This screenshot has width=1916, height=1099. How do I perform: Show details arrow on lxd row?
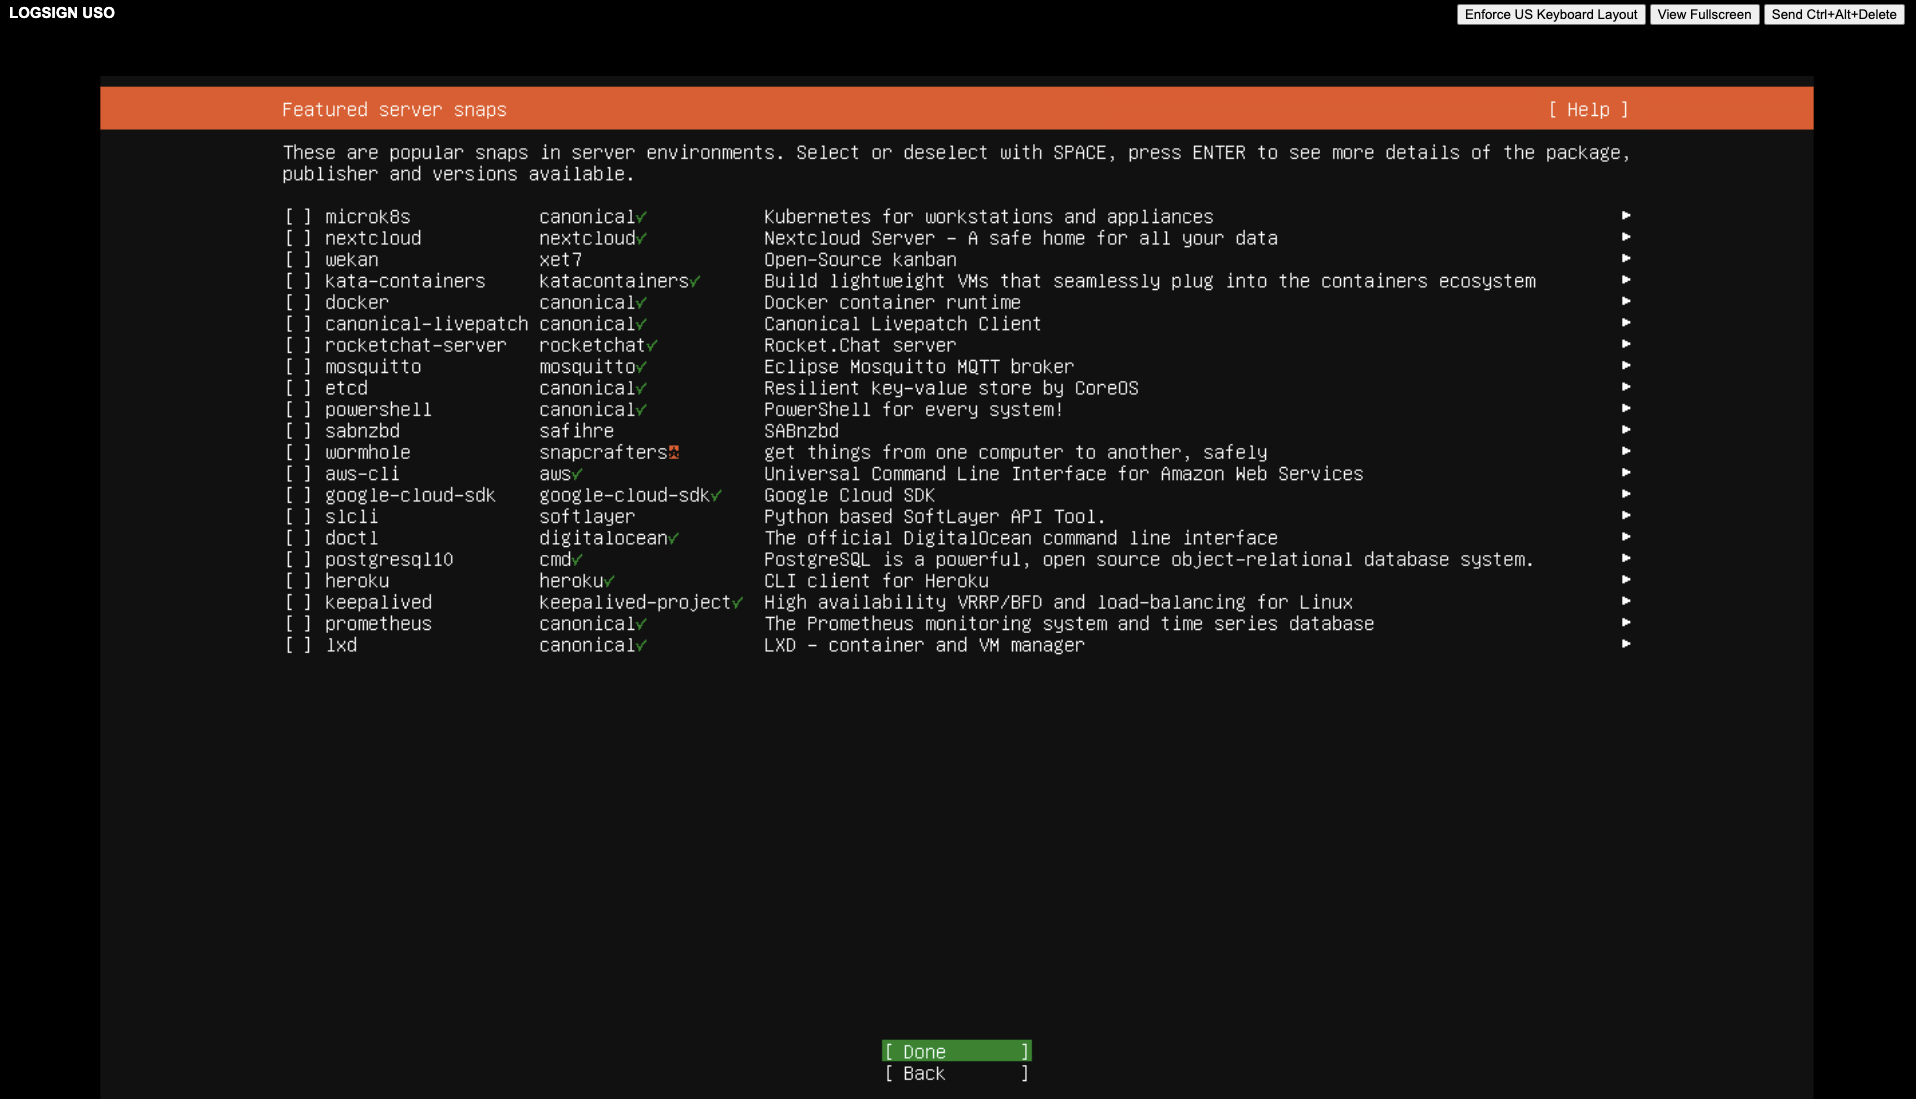coord(1626,644)
